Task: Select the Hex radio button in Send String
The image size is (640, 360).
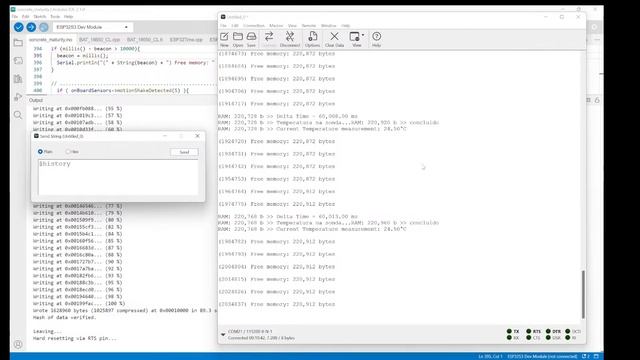Action: [x=68, y=151]
